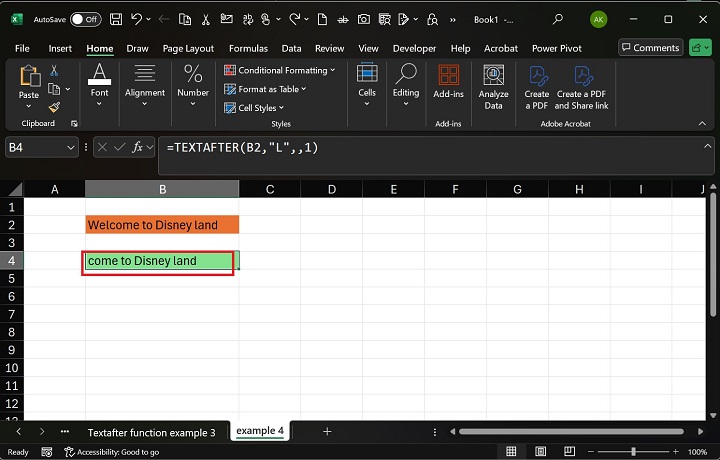Click the Analyze Data icon
The image size is (720, 460).
[493, 87]
